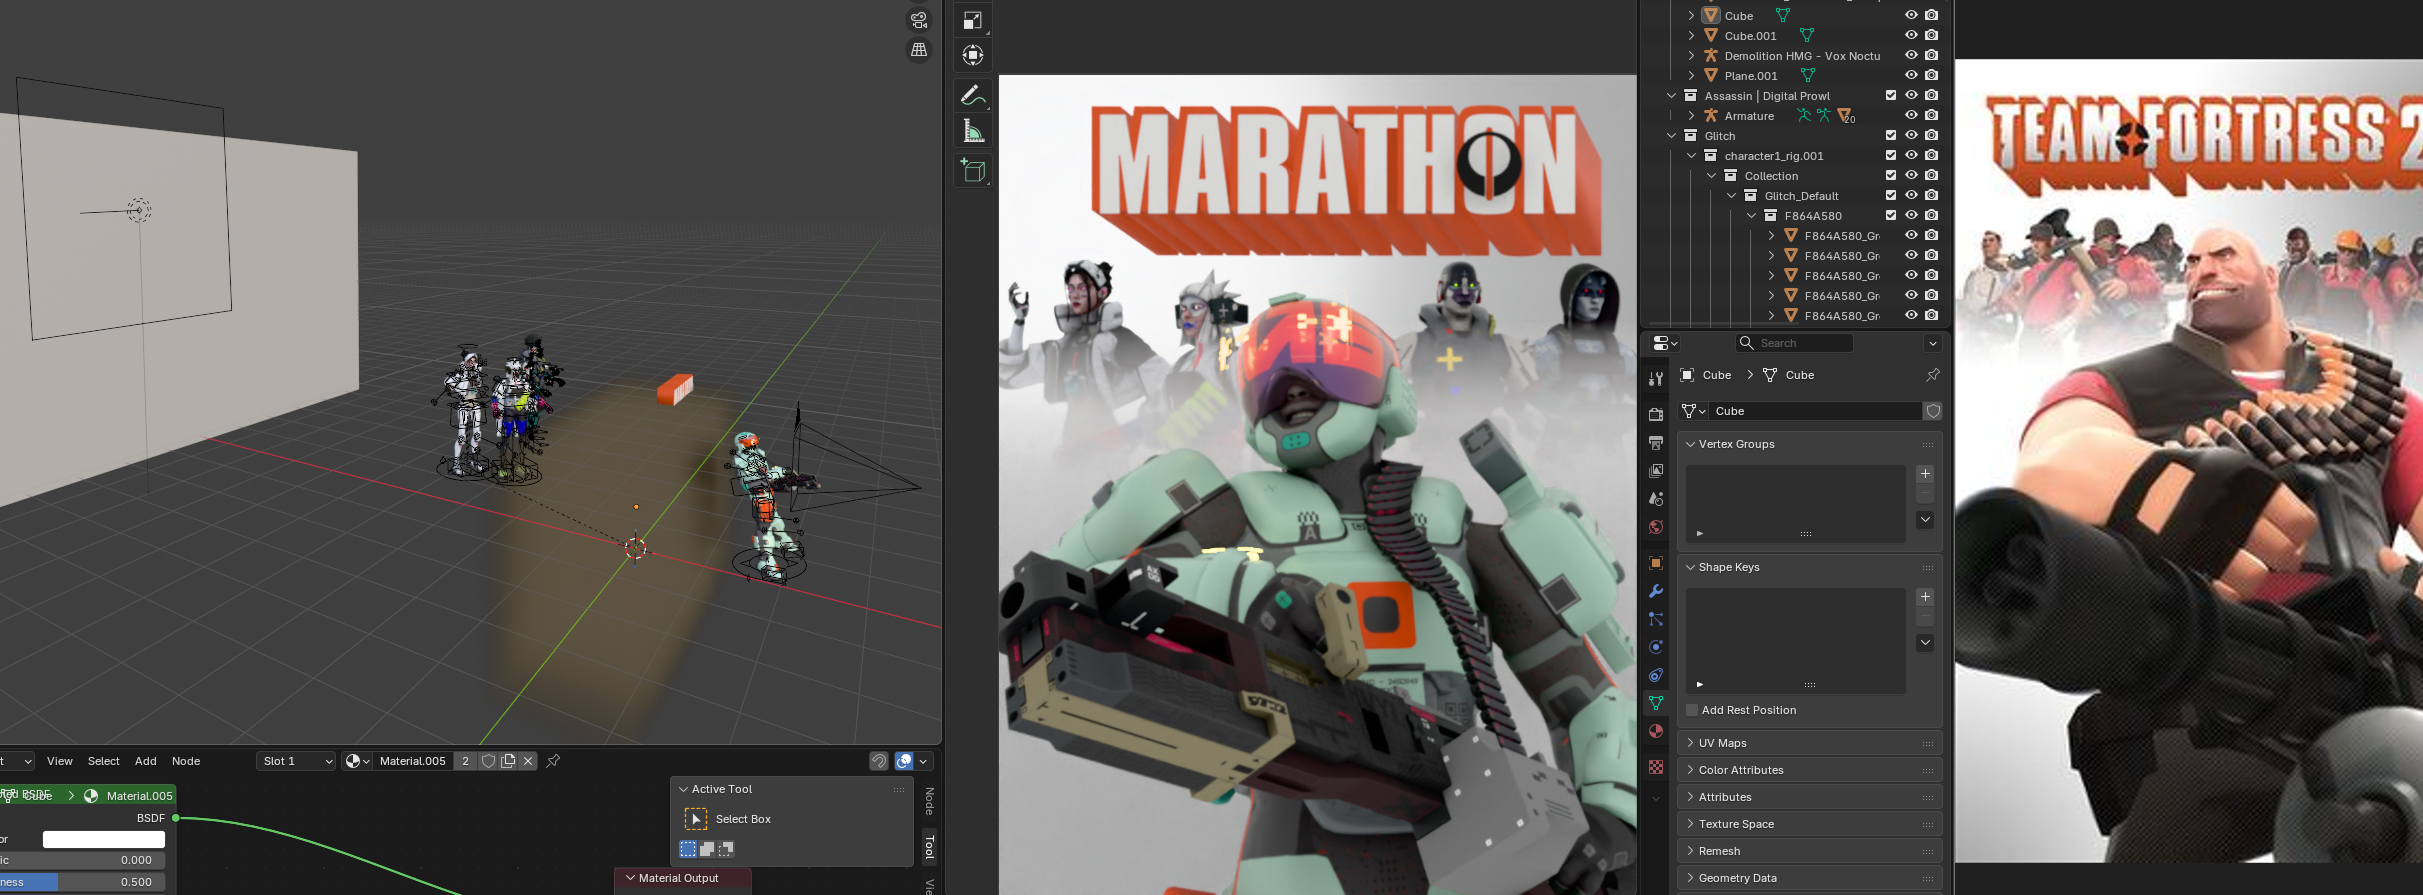The image size is (2423, 895).
Task: Toggle fake user shield for Cube mesh
Action: coord(1933,411)
